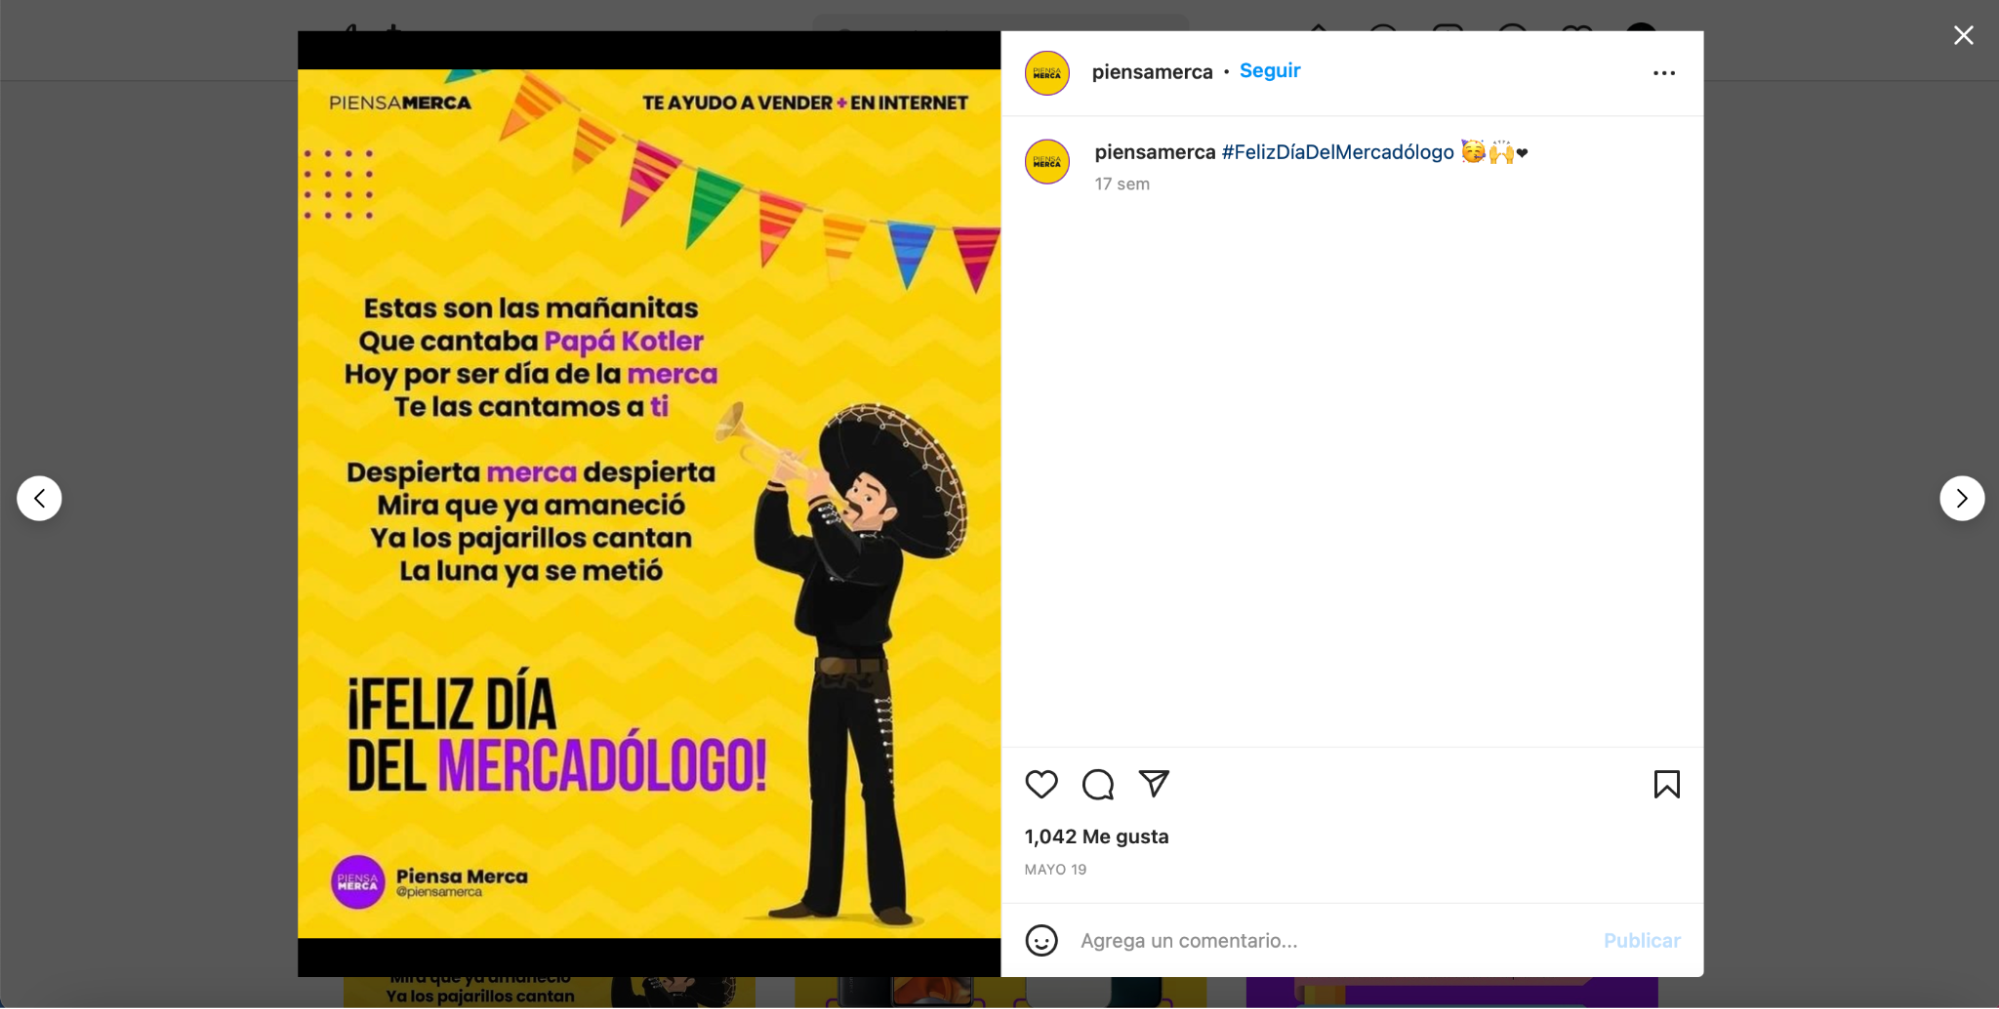This screenshot has height=1009, width=1999.
Task: Open comments via the speech bubble icon
Action: (x=1098, y=785)
